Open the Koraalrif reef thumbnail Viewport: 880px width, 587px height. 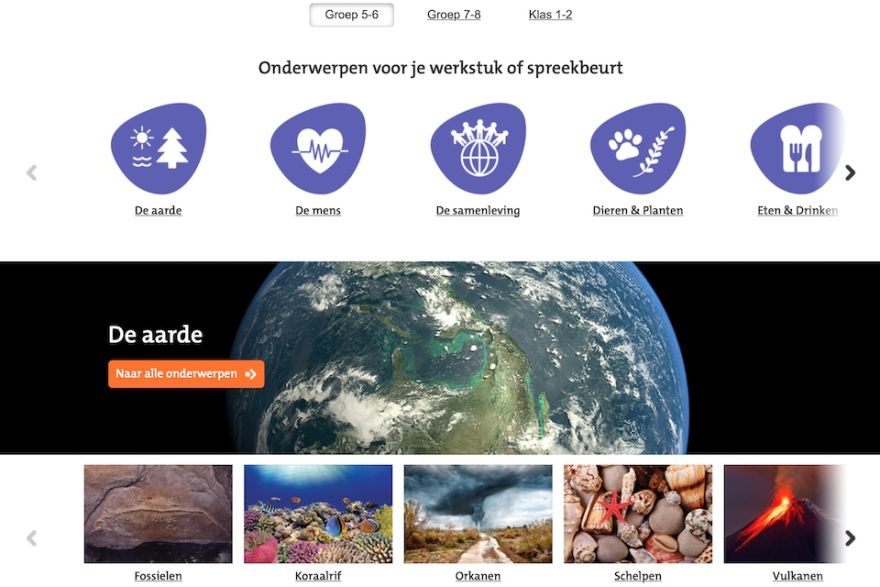318,513
